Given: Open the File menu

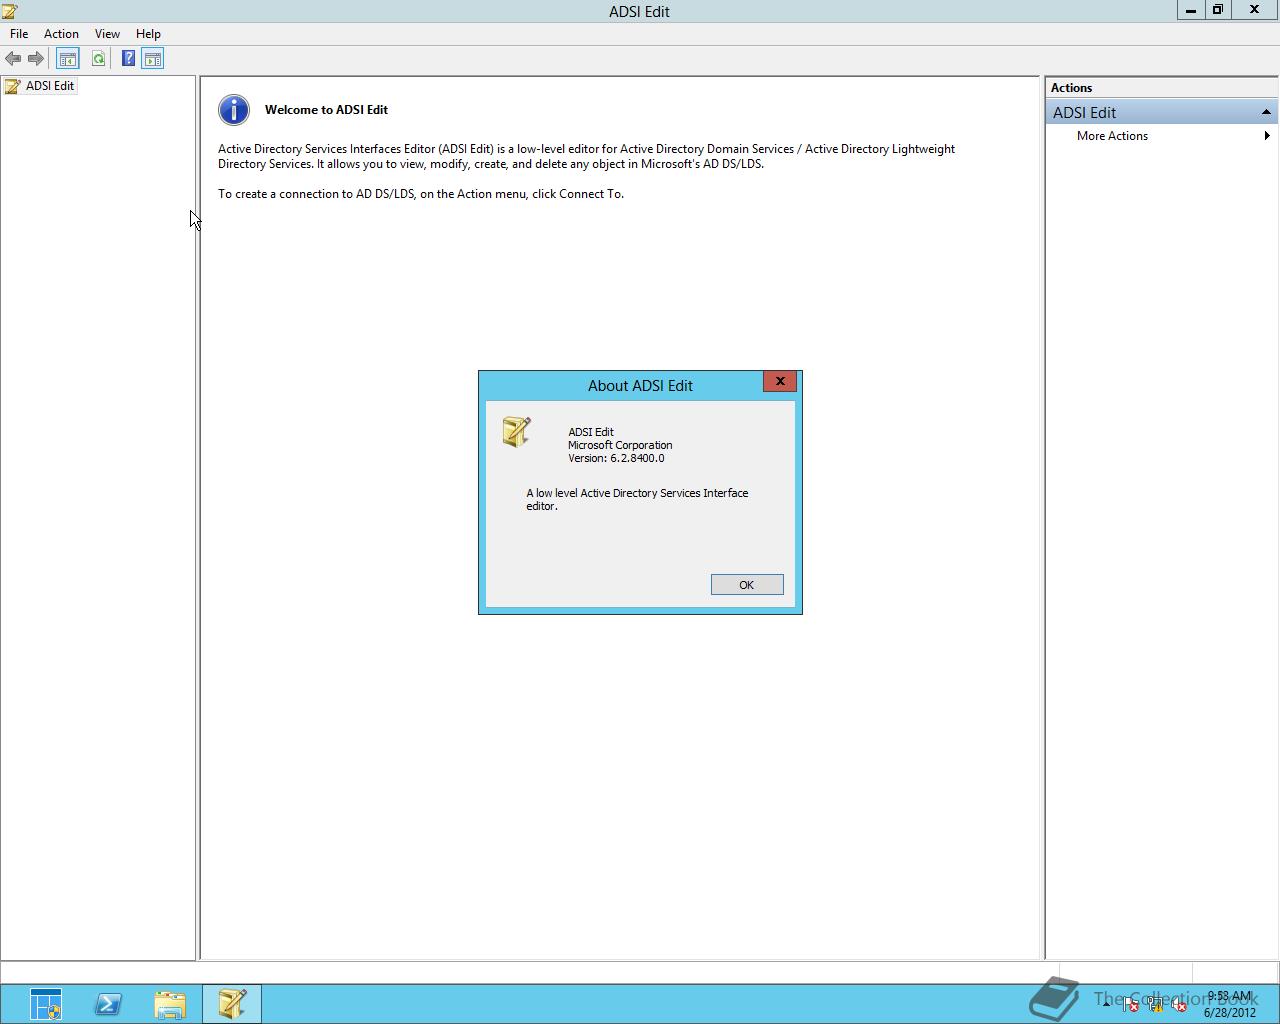Looking at the screenshot, I should click(x=19, y=34).
